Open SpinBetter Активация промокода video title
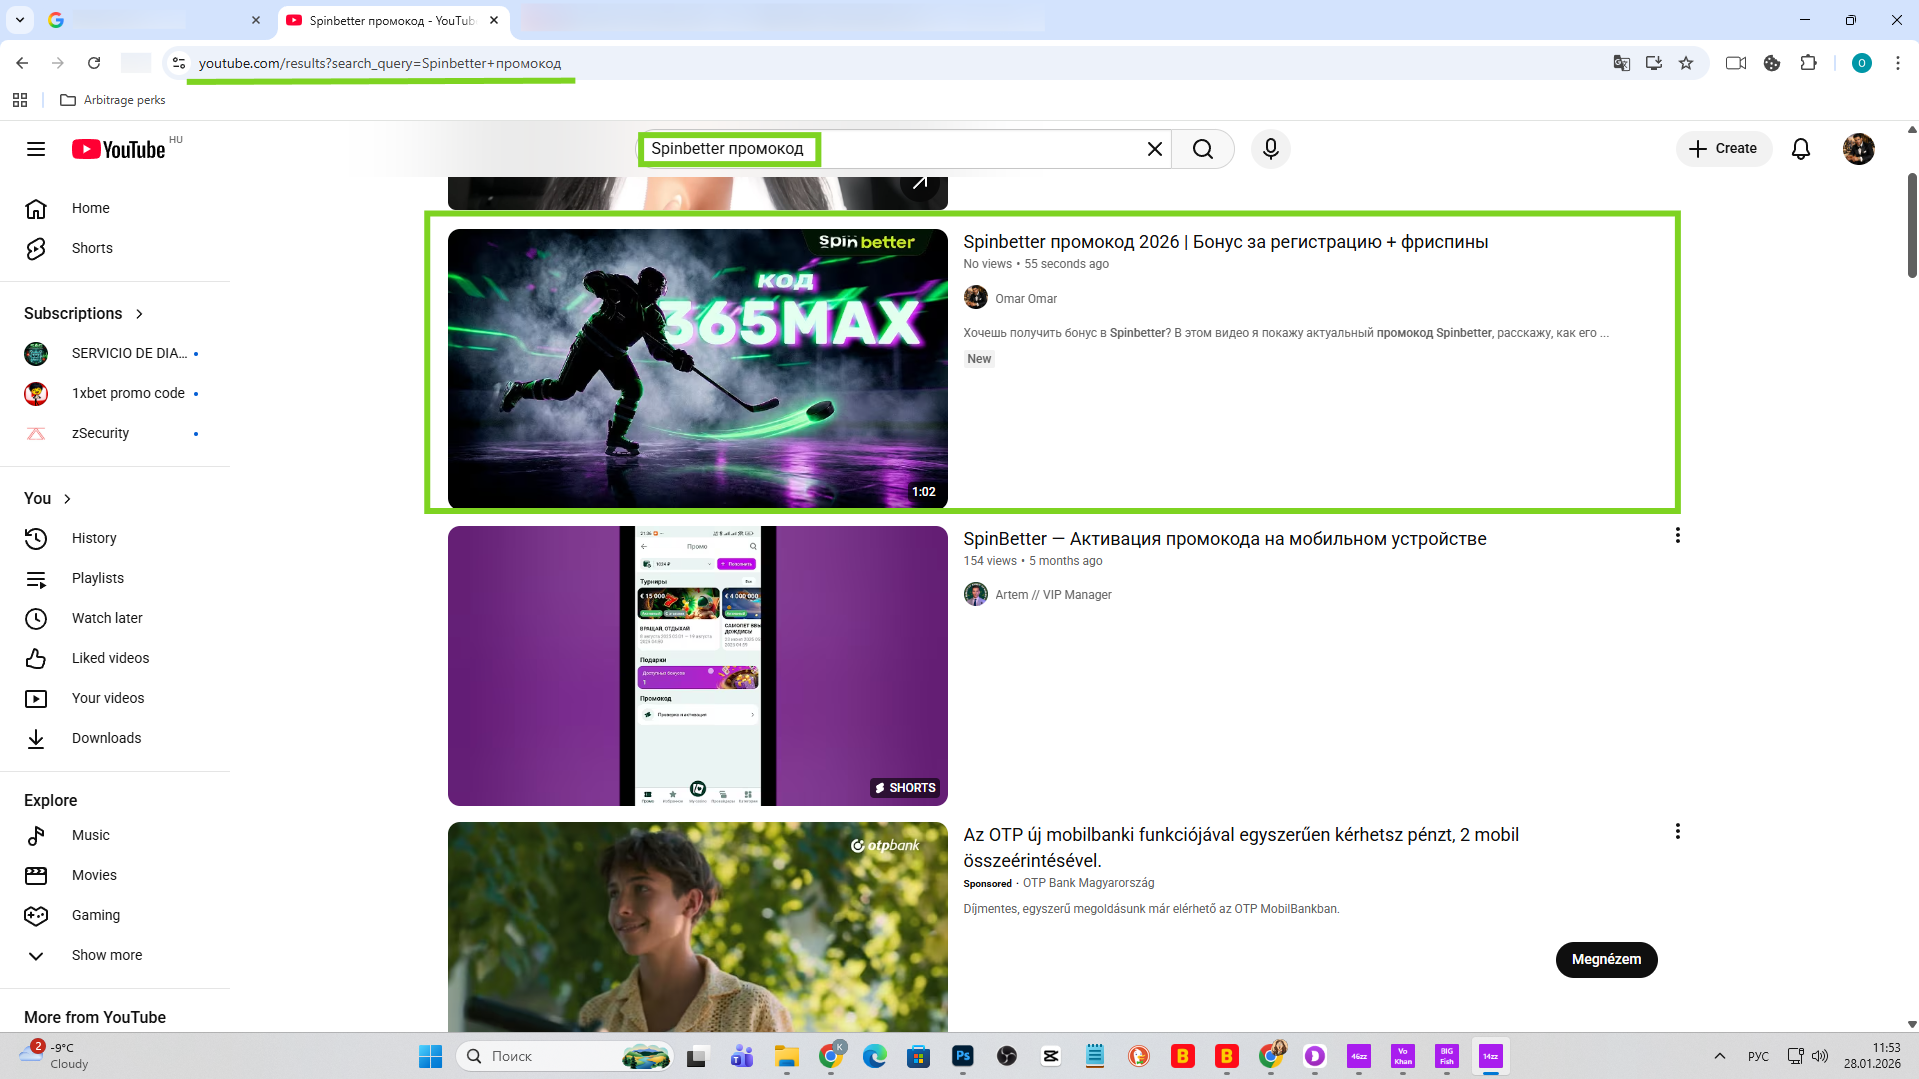Viewport: 1919px width, 1079px height. (x=1224, y=539)
